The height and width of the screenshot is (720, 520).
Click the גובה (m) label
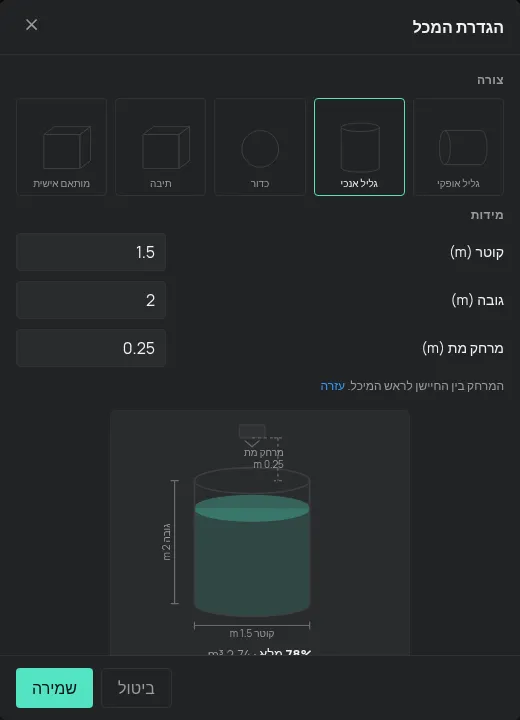(x=478, y=300)
